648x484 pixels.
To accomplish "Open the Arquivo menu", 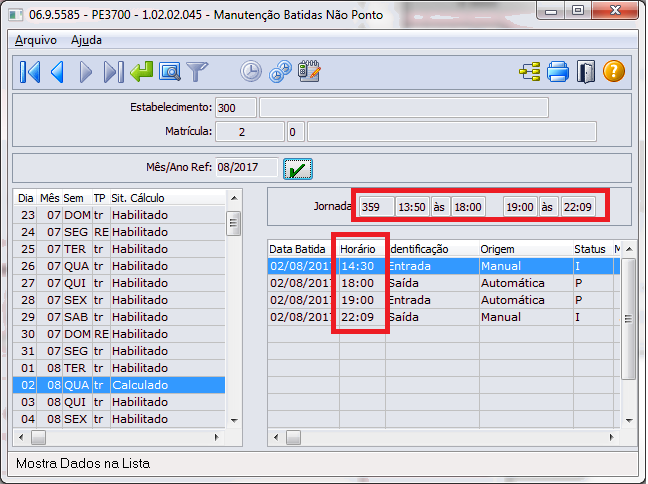I will (x=36, y=40).
